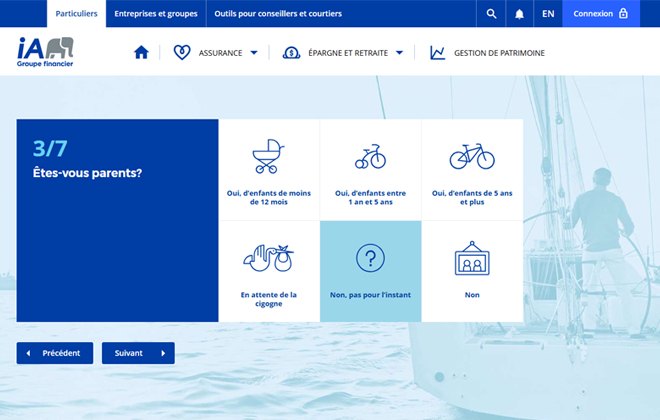Click the question mark circle icon
Image resolution: width=660 pixels, height=420 pixels.
pyautogui.click(x=370, y=259)
